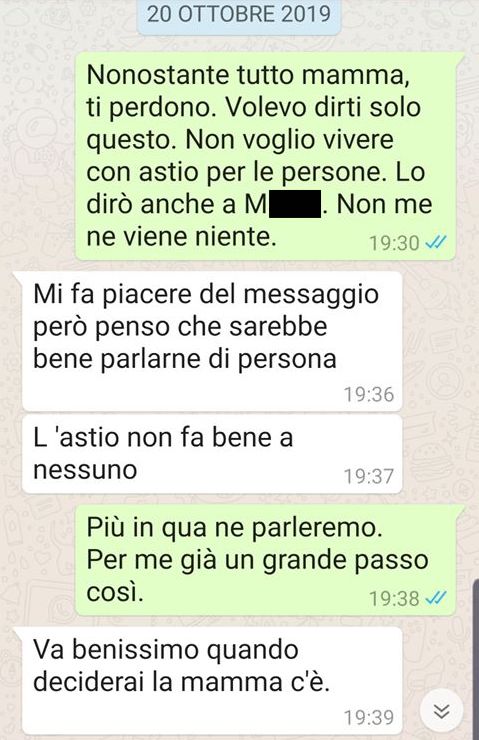This screenshot has height=740, width=479.
Task: Tap the blue read ticks at 19:30
Action: point(436,243)
